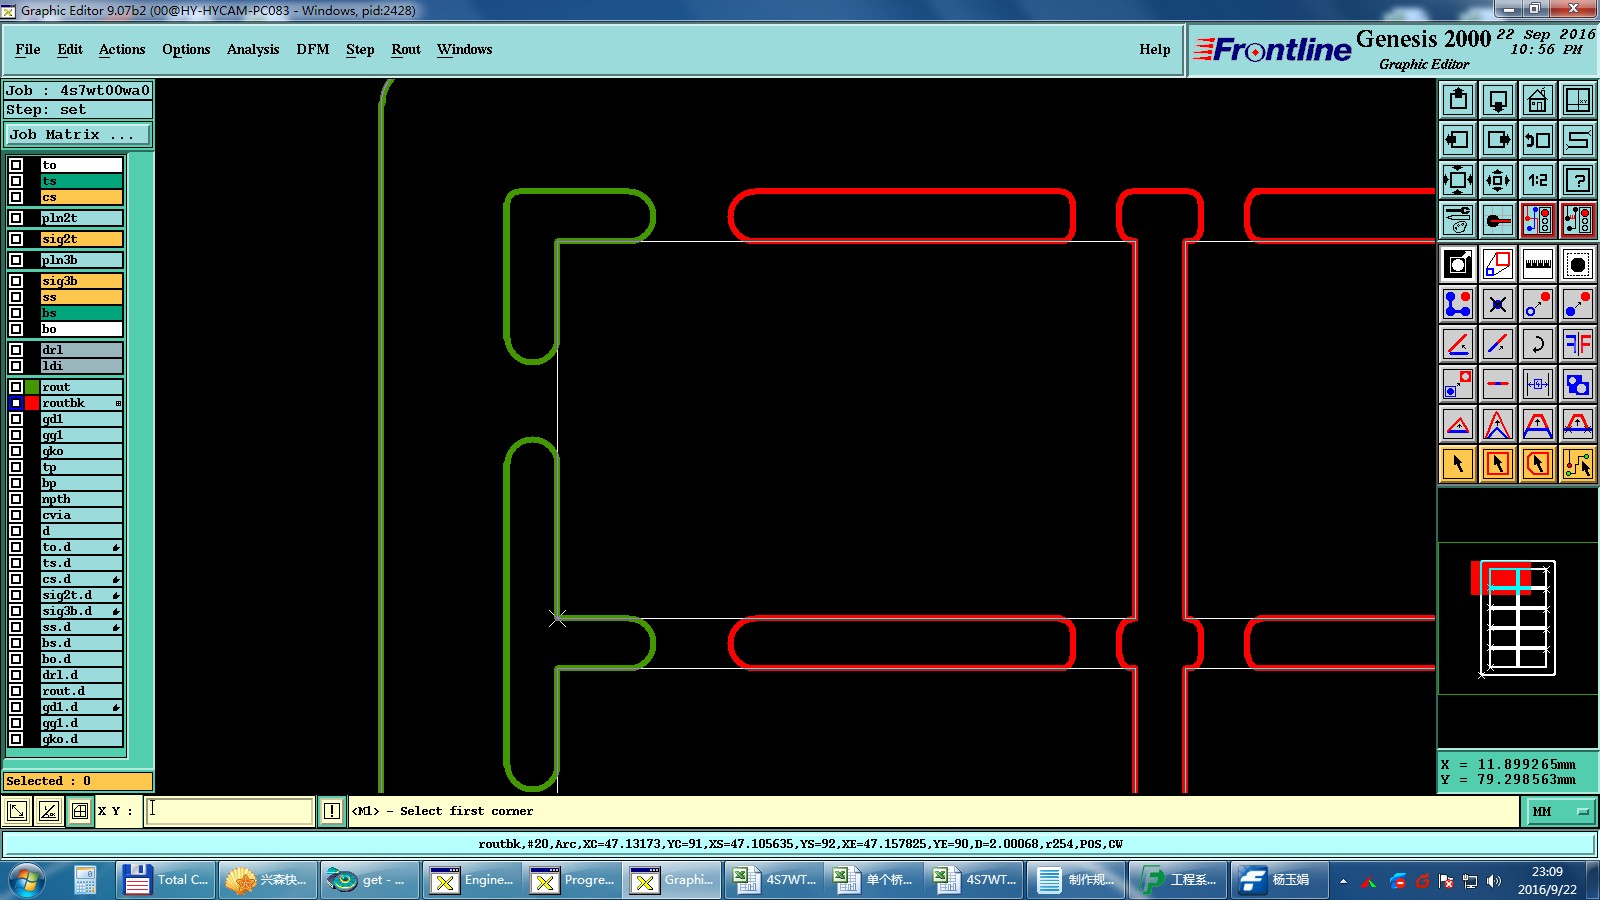Click the rotate arc arrow icon
The width and height of the screenshot is (1600, 900).
pos(1538,344)
